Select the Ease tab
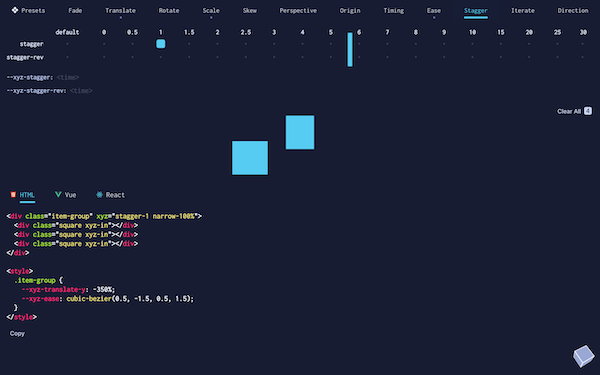The width and height of the screenshot is (600, 375). pyautogui.click(x=434, y=11)
